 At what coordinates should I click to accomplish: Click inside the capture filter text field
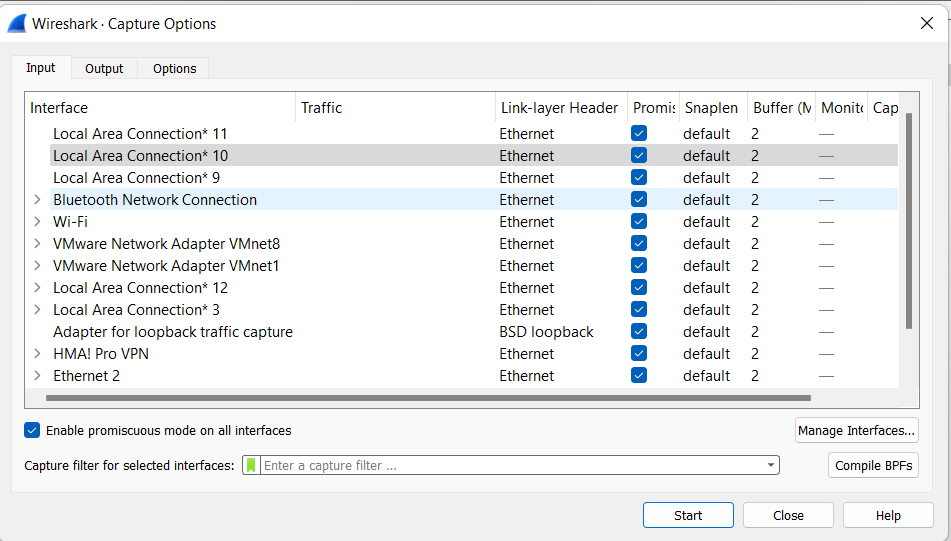(x=510, y=465)
